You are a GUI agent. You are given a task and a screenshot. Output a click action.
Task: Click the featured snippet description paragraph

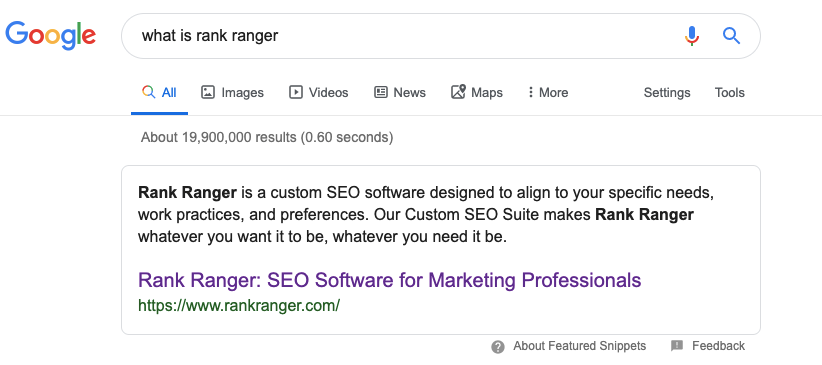point(426,214)
